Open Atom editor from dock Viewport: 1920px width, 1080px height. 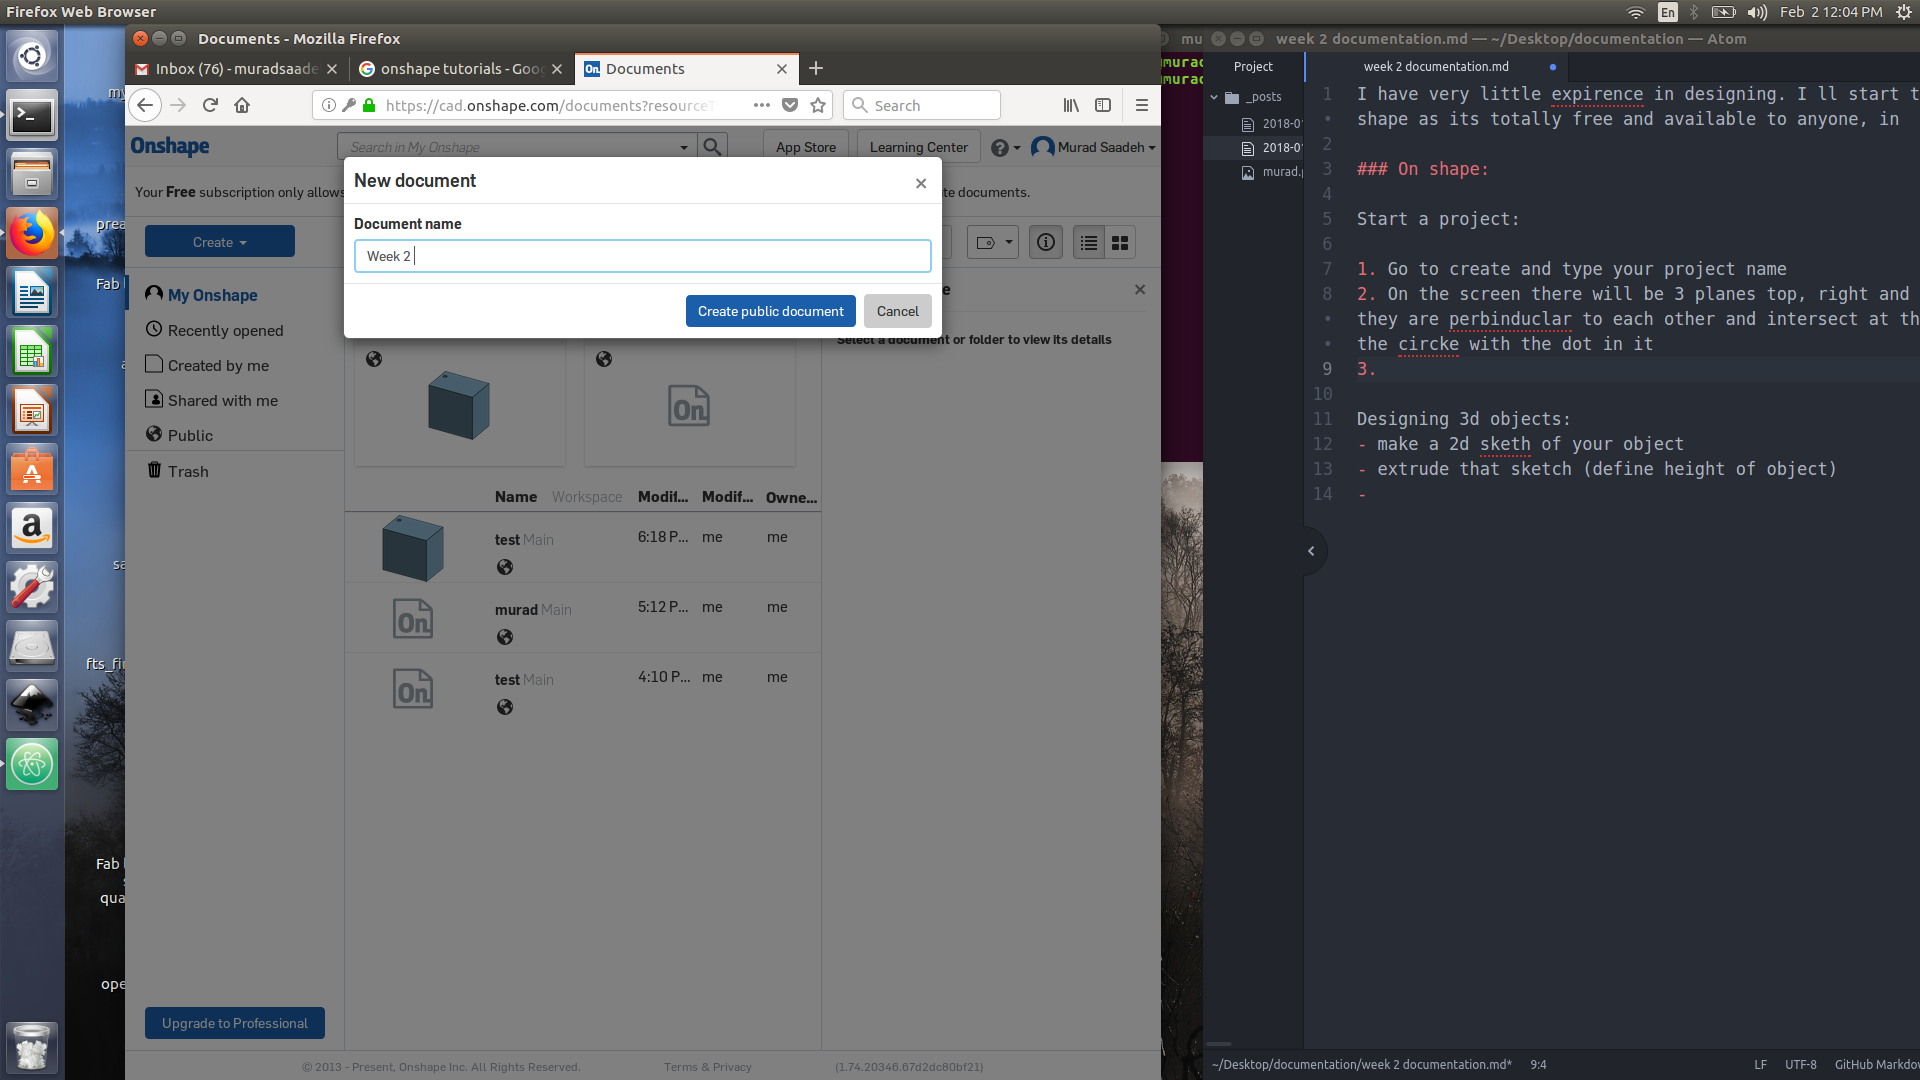32,764
